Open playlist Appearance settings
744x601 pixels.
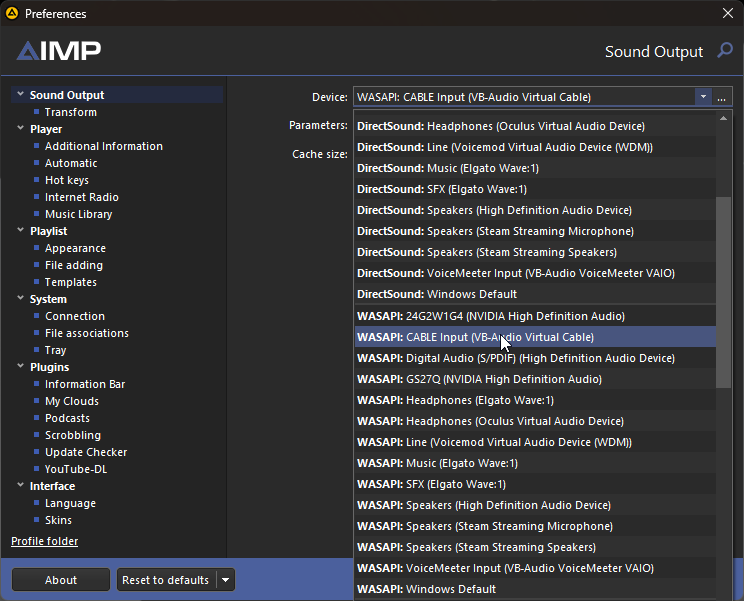click(75, 248)
